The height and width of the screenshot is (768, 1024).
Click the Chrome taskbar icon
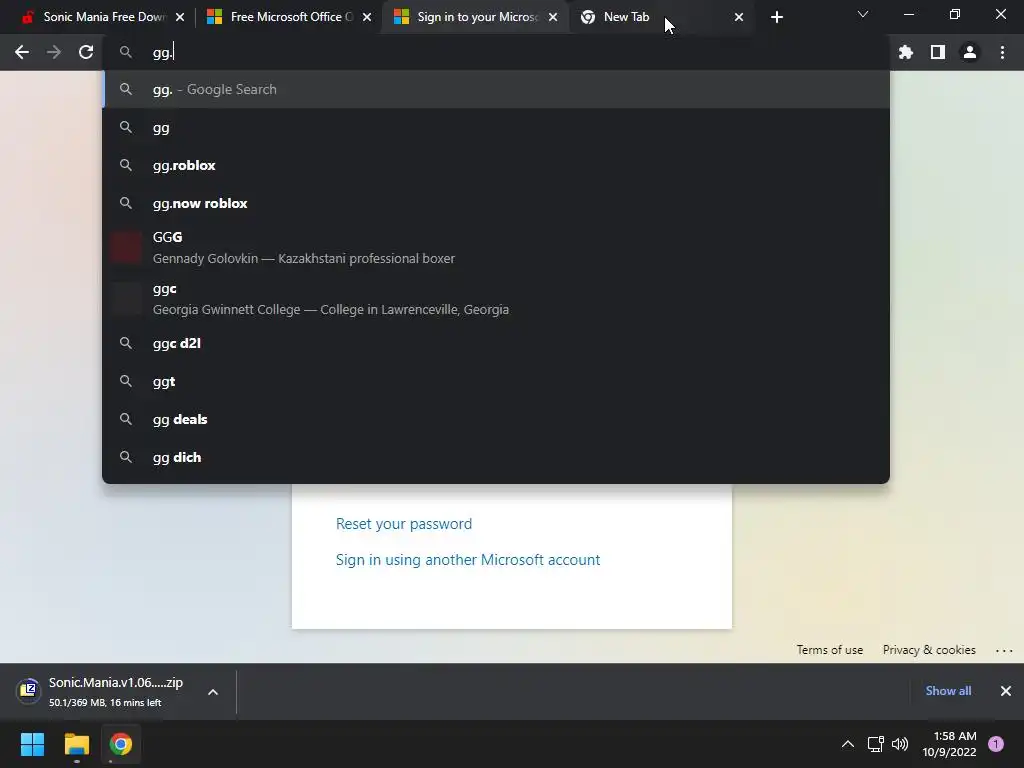(120, 744)
